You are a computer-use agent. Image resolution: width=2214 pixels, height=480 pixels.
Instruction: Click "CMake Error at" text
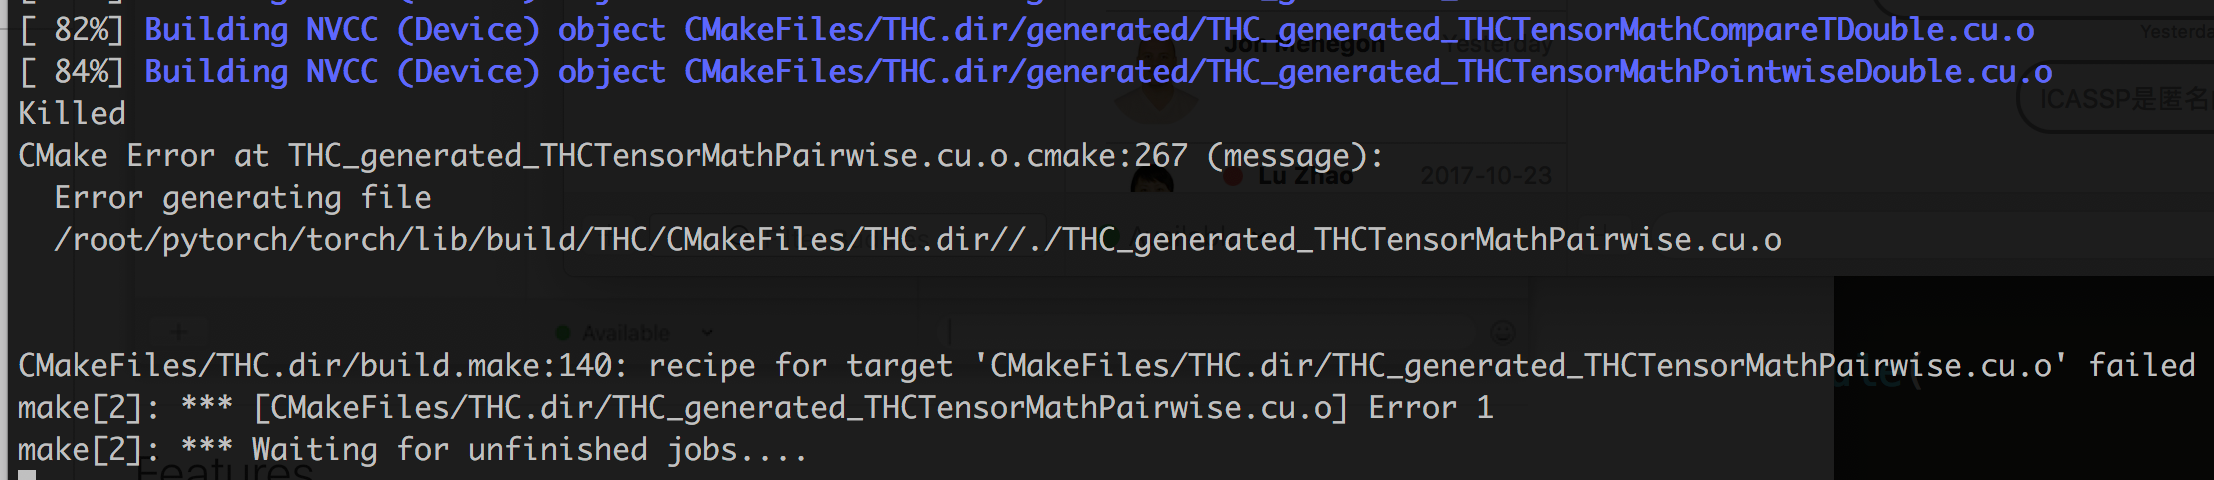[143, 156]
